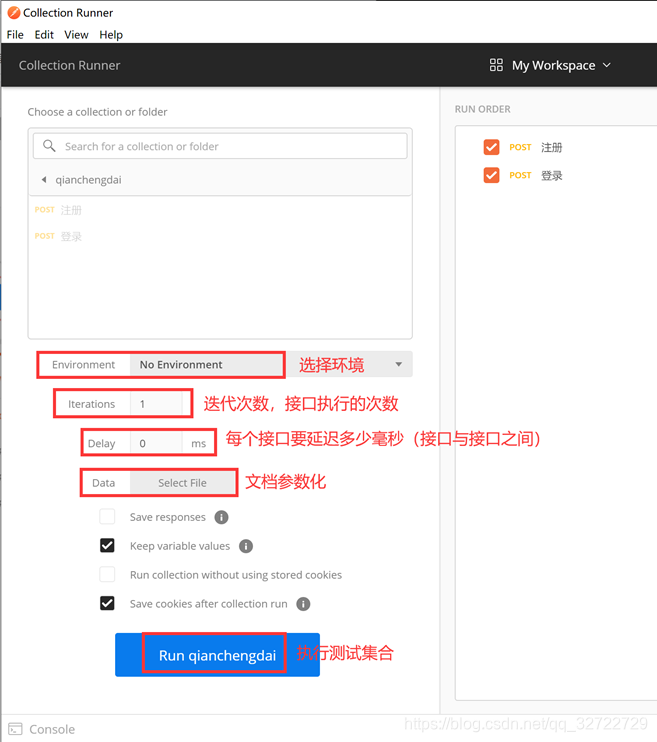The image size is (657, 742).
Task: Click the 'Data' label
Action: 104,483
